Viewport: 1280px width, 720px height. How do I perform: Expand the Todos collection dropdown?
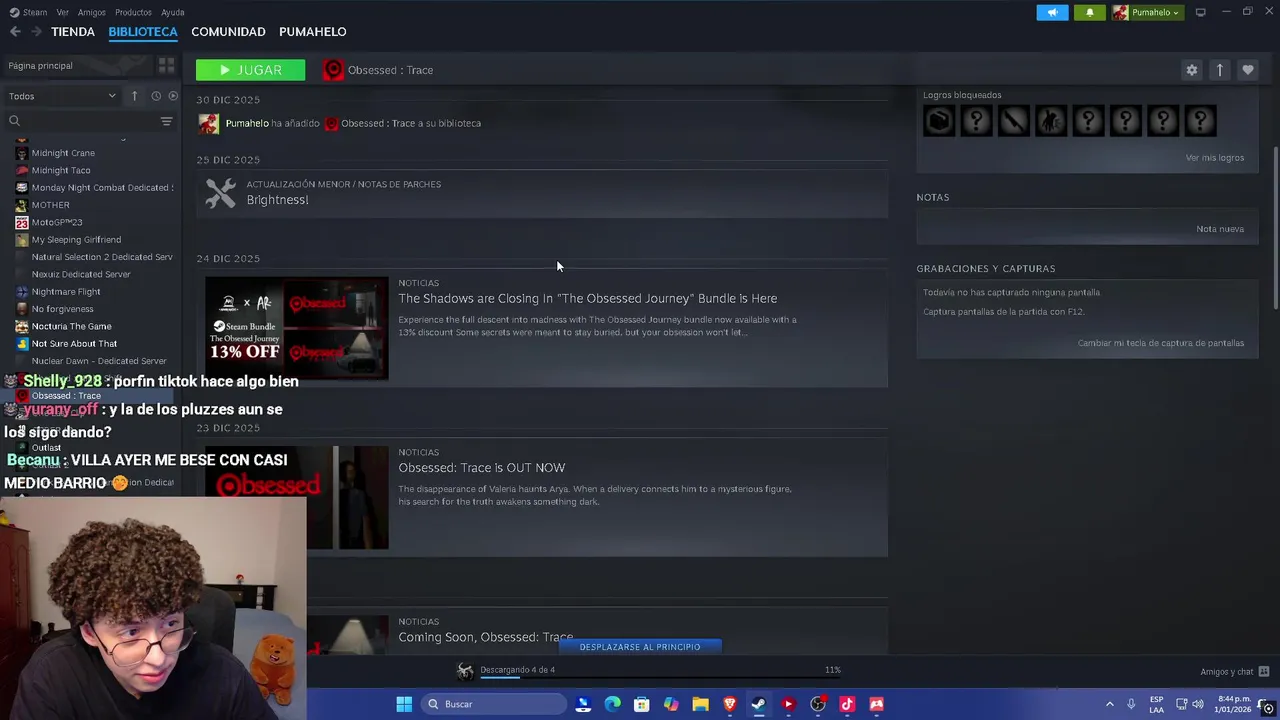tap(62, 96)
